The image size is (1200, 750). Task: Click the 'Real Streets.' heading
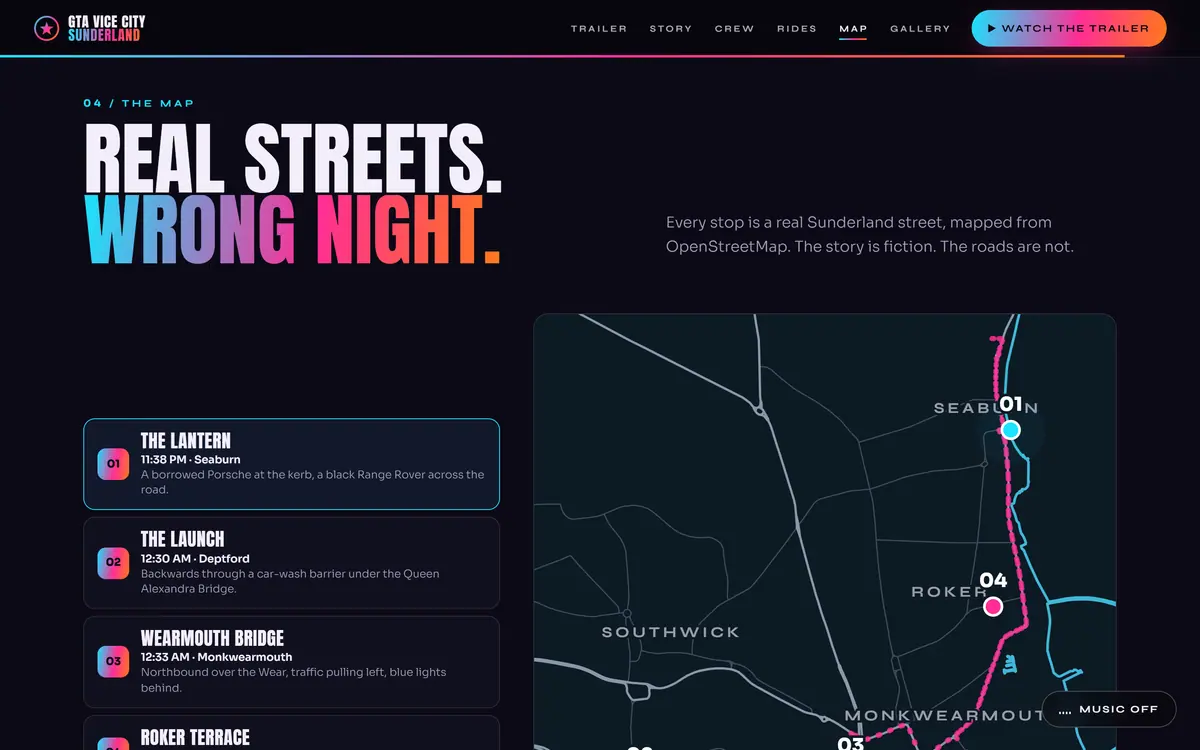click(293, 158)
